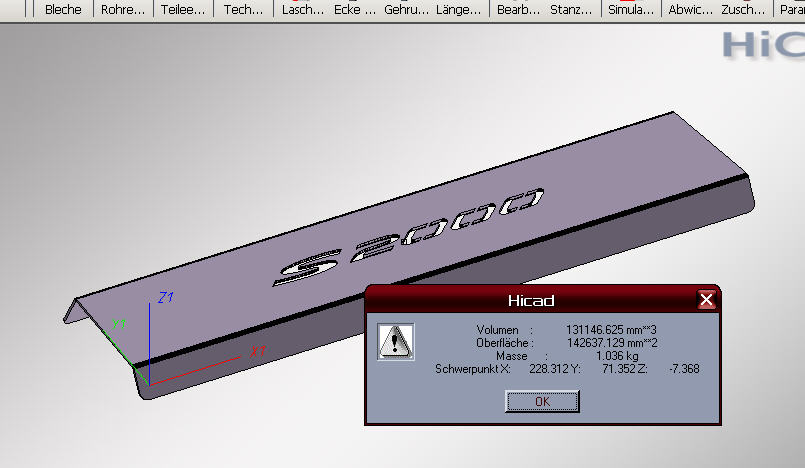Open the Bleche toolbar group
The image size is (805, 468).
tap(63, 9)
